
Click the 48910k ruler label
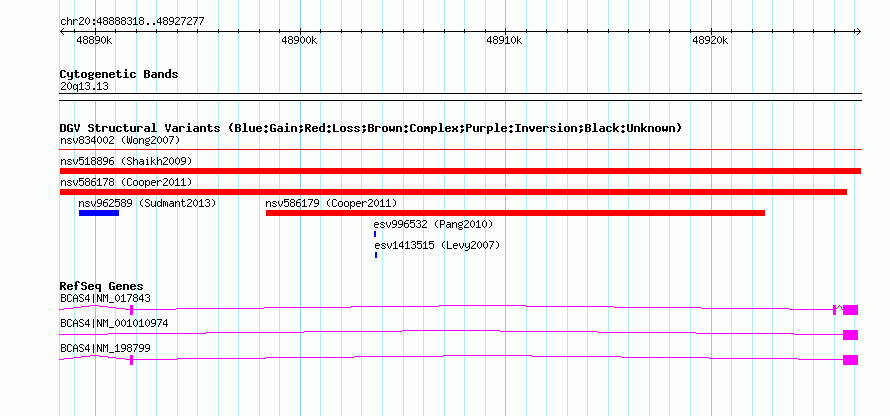coord(505,41)
